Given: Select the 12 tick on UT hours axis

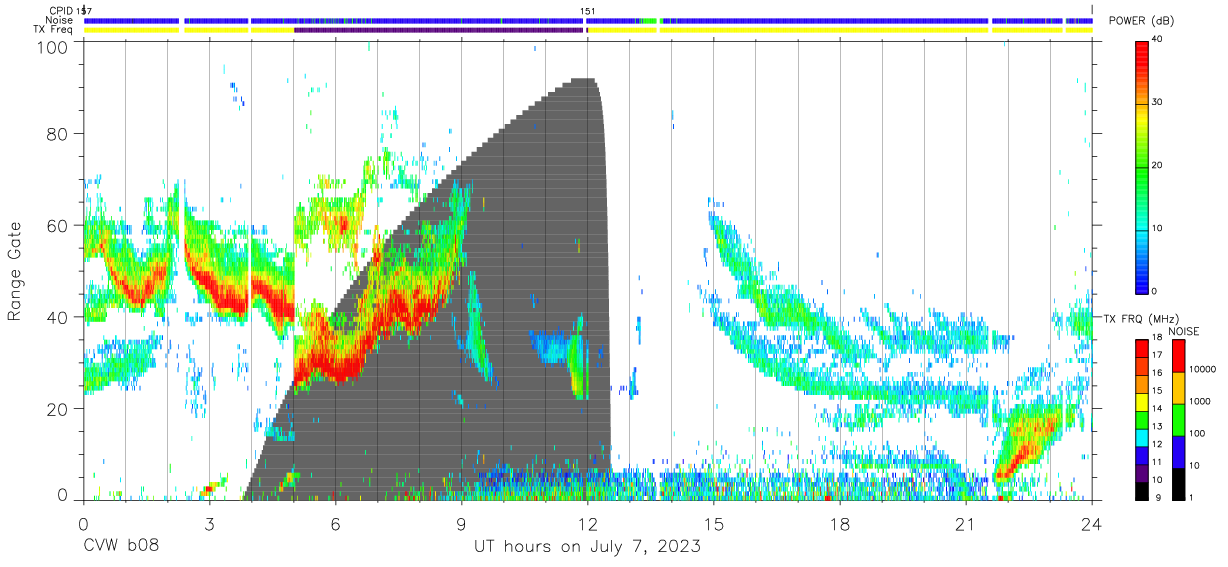Looking at the screenshot, I should (x=587, y=524).
